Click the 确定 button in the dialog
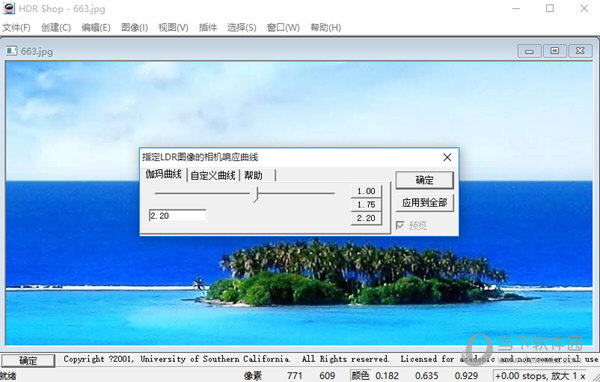Image resolution: width=600 pixels, height=382 pixels. click(424, 180)
